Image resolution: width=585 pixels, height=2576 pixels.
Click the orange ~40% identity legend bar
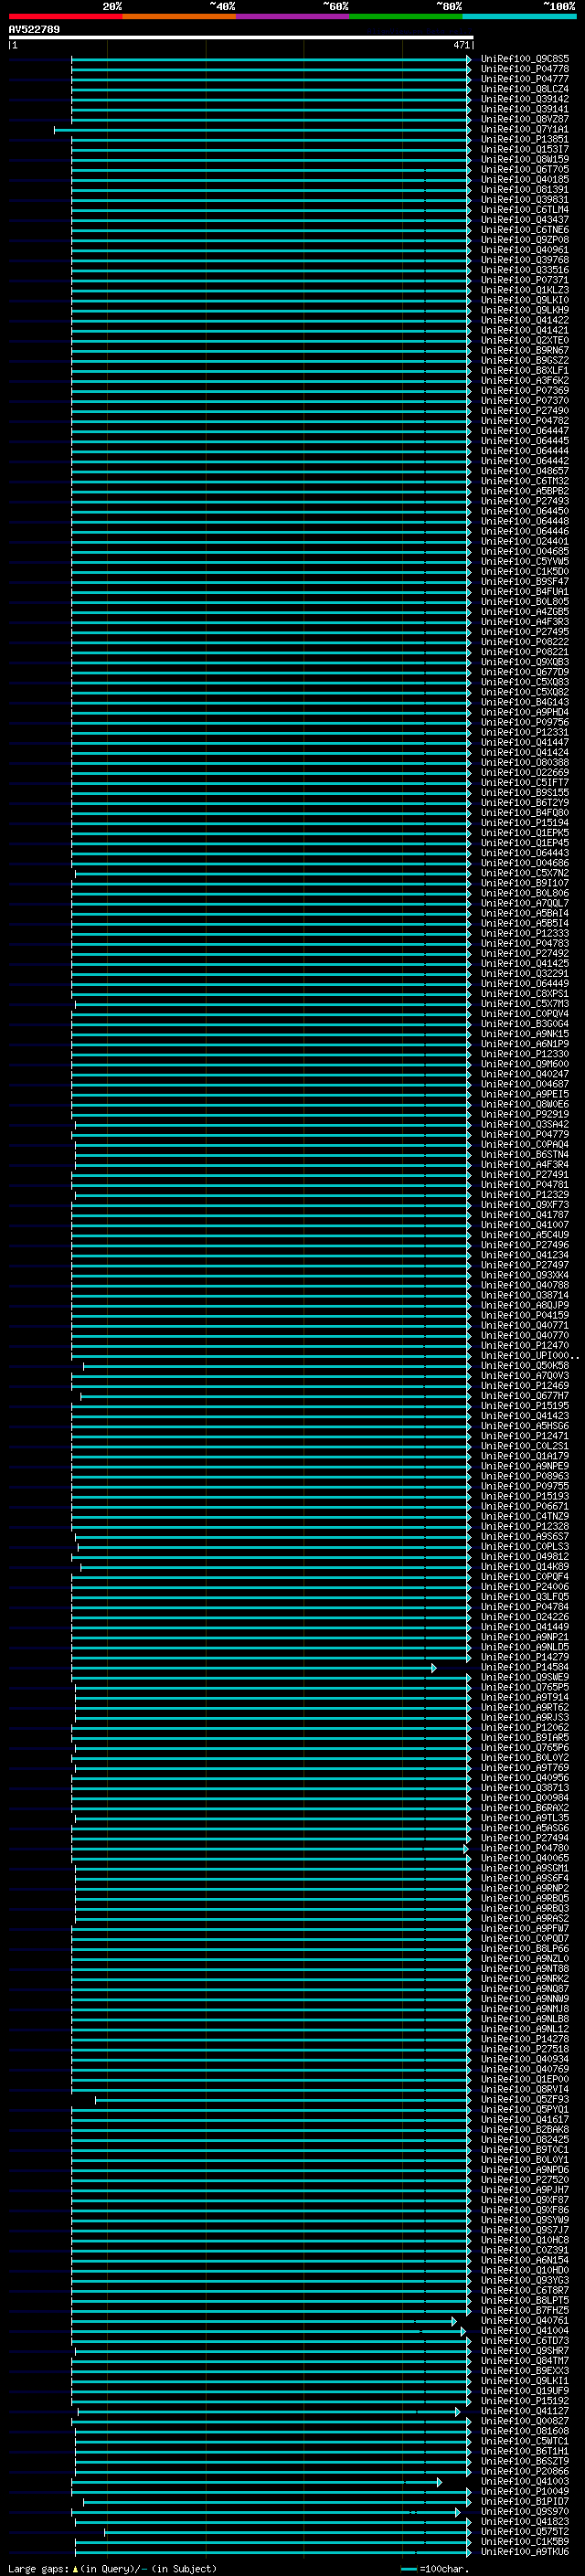[x=179, y=16]
